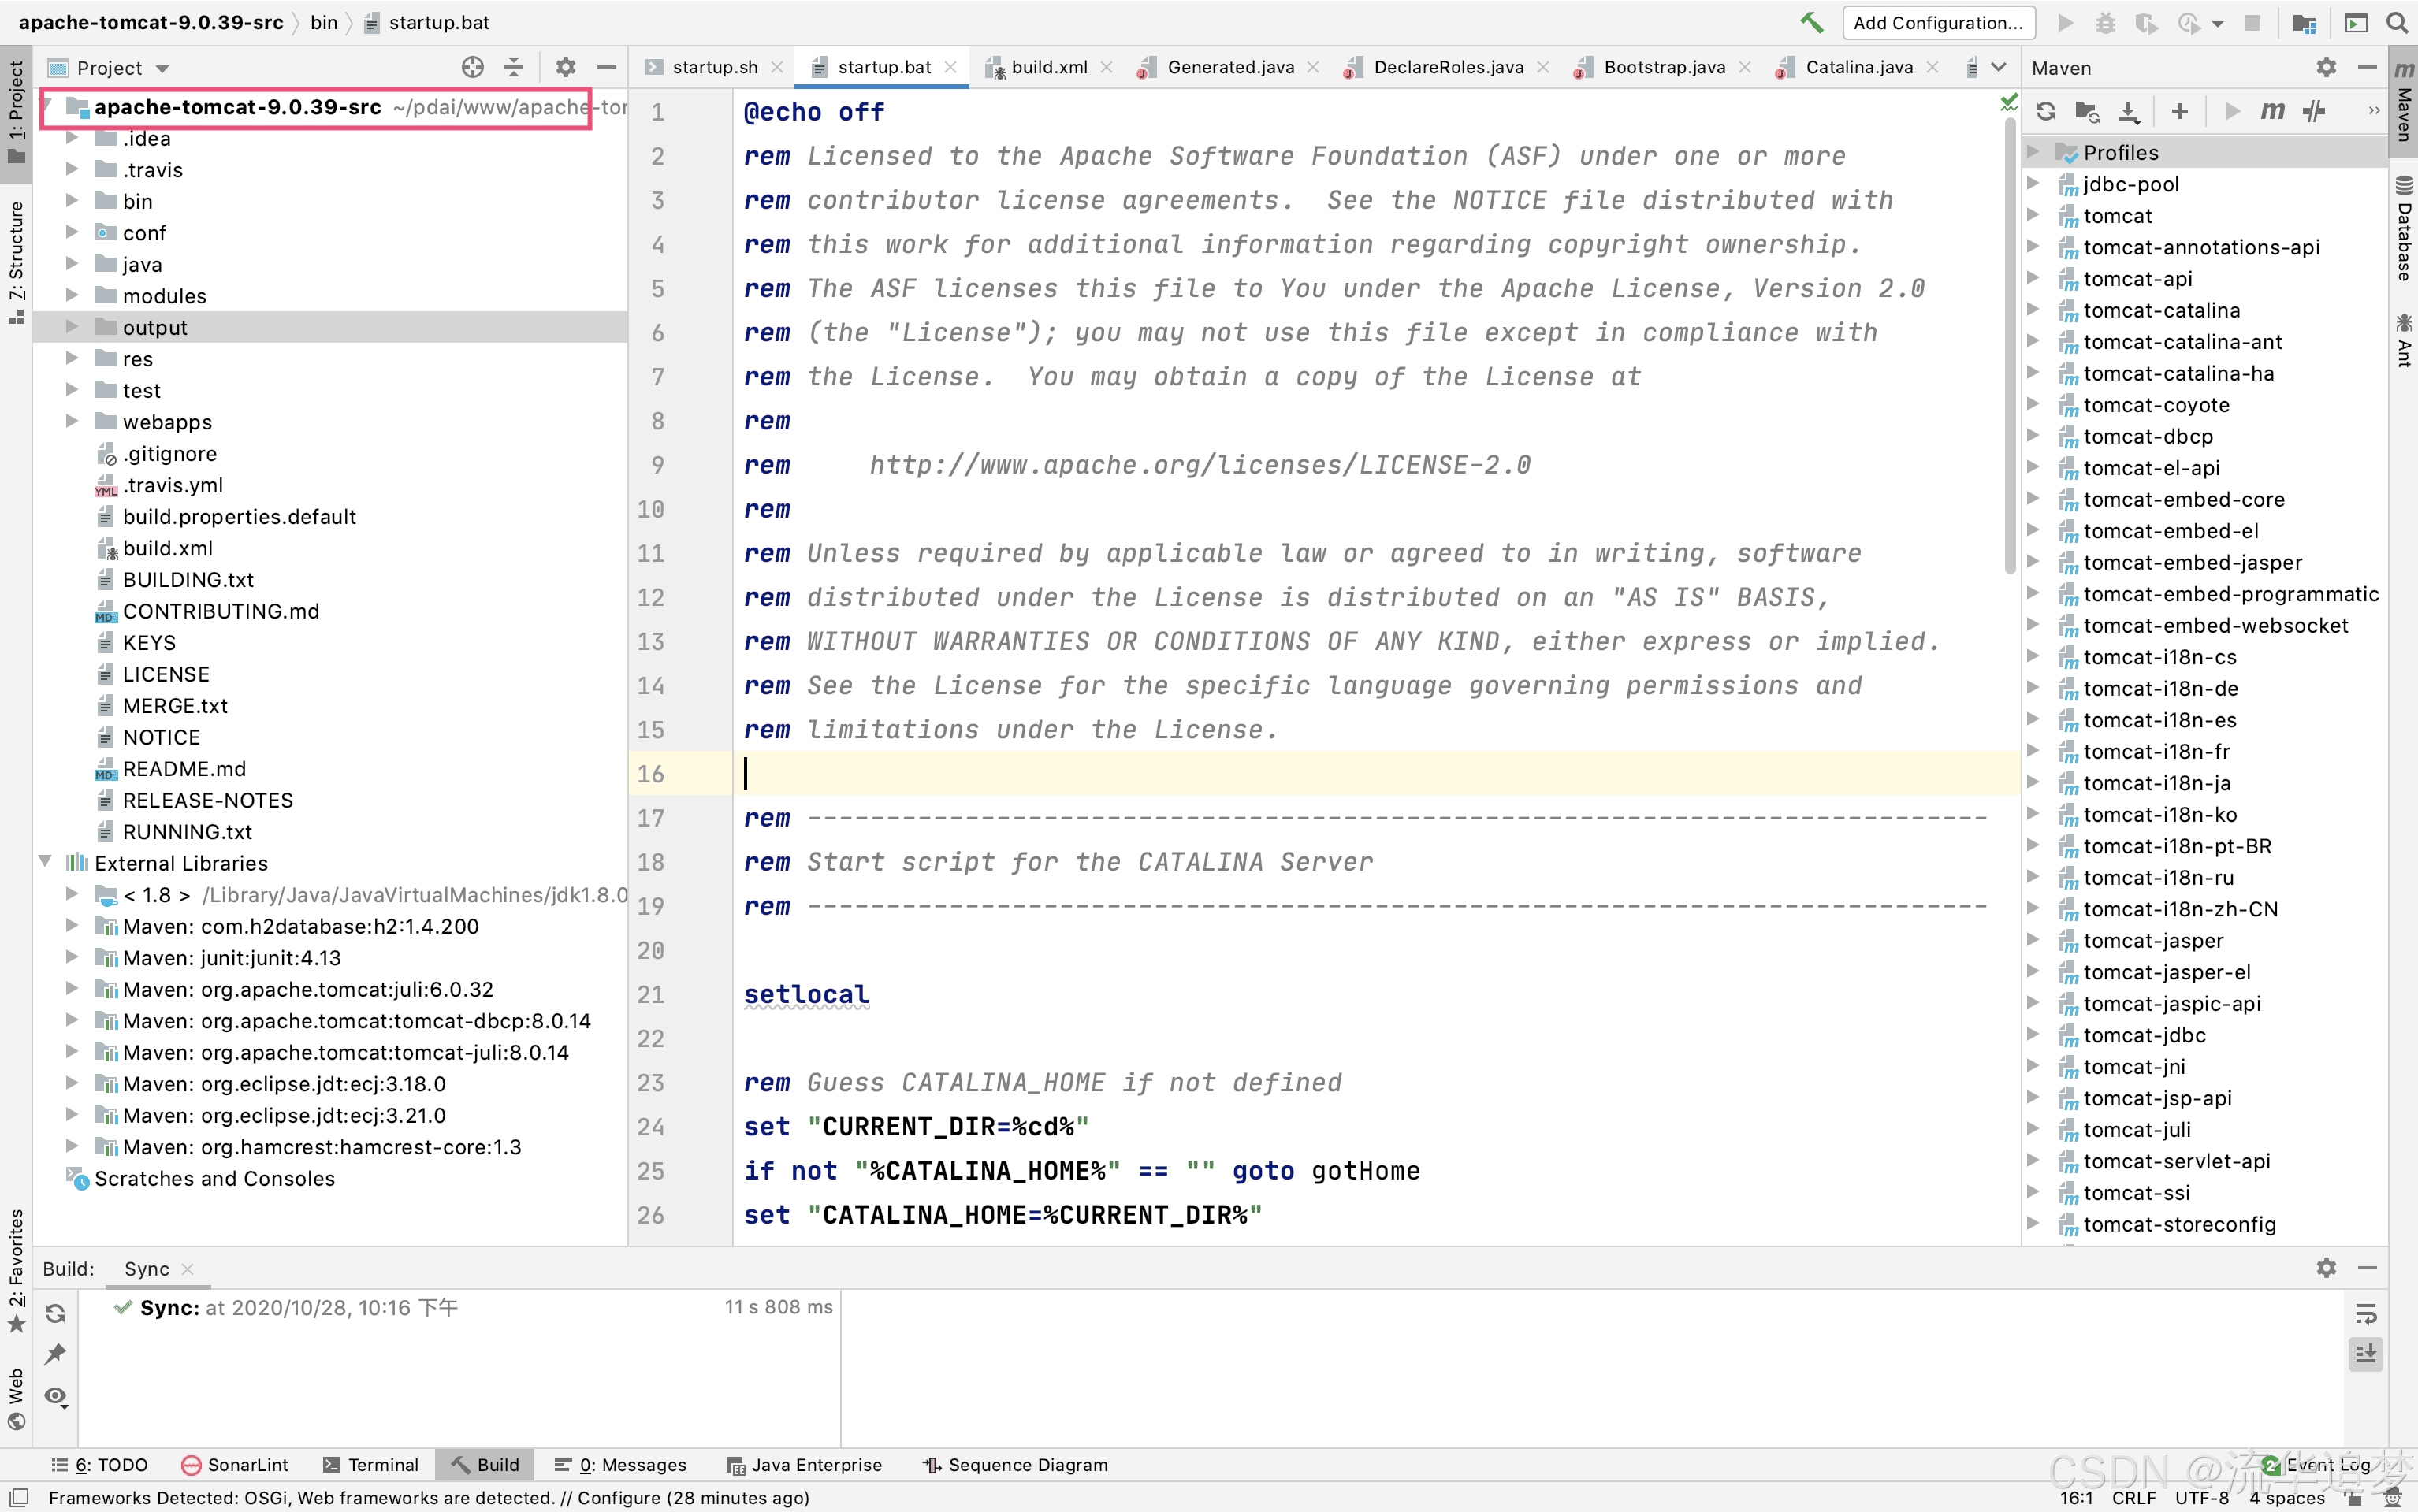The height and width of the screenshot is (1512, 2418).
Task: Click the pin tab icon in Build panel
Action: click(55, 1354)
